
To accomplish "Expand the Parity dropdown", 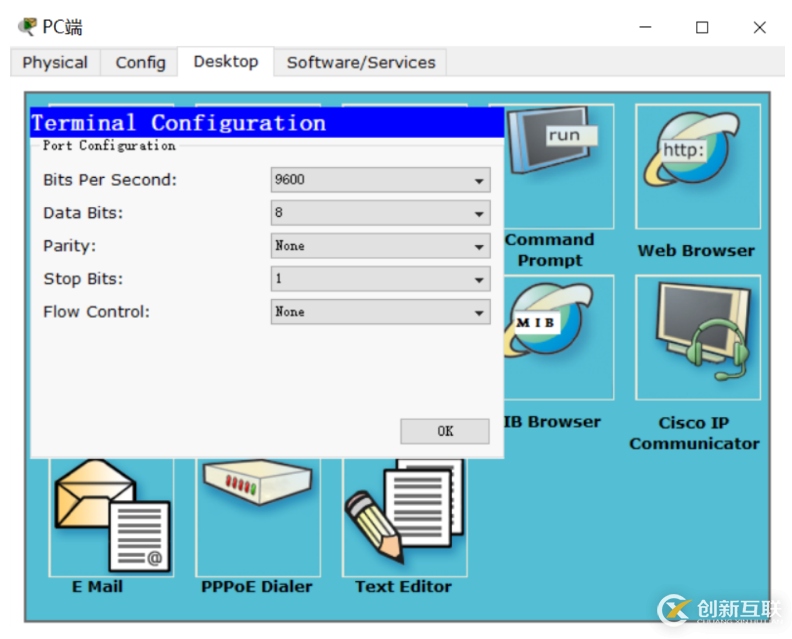I will [380, 246].
